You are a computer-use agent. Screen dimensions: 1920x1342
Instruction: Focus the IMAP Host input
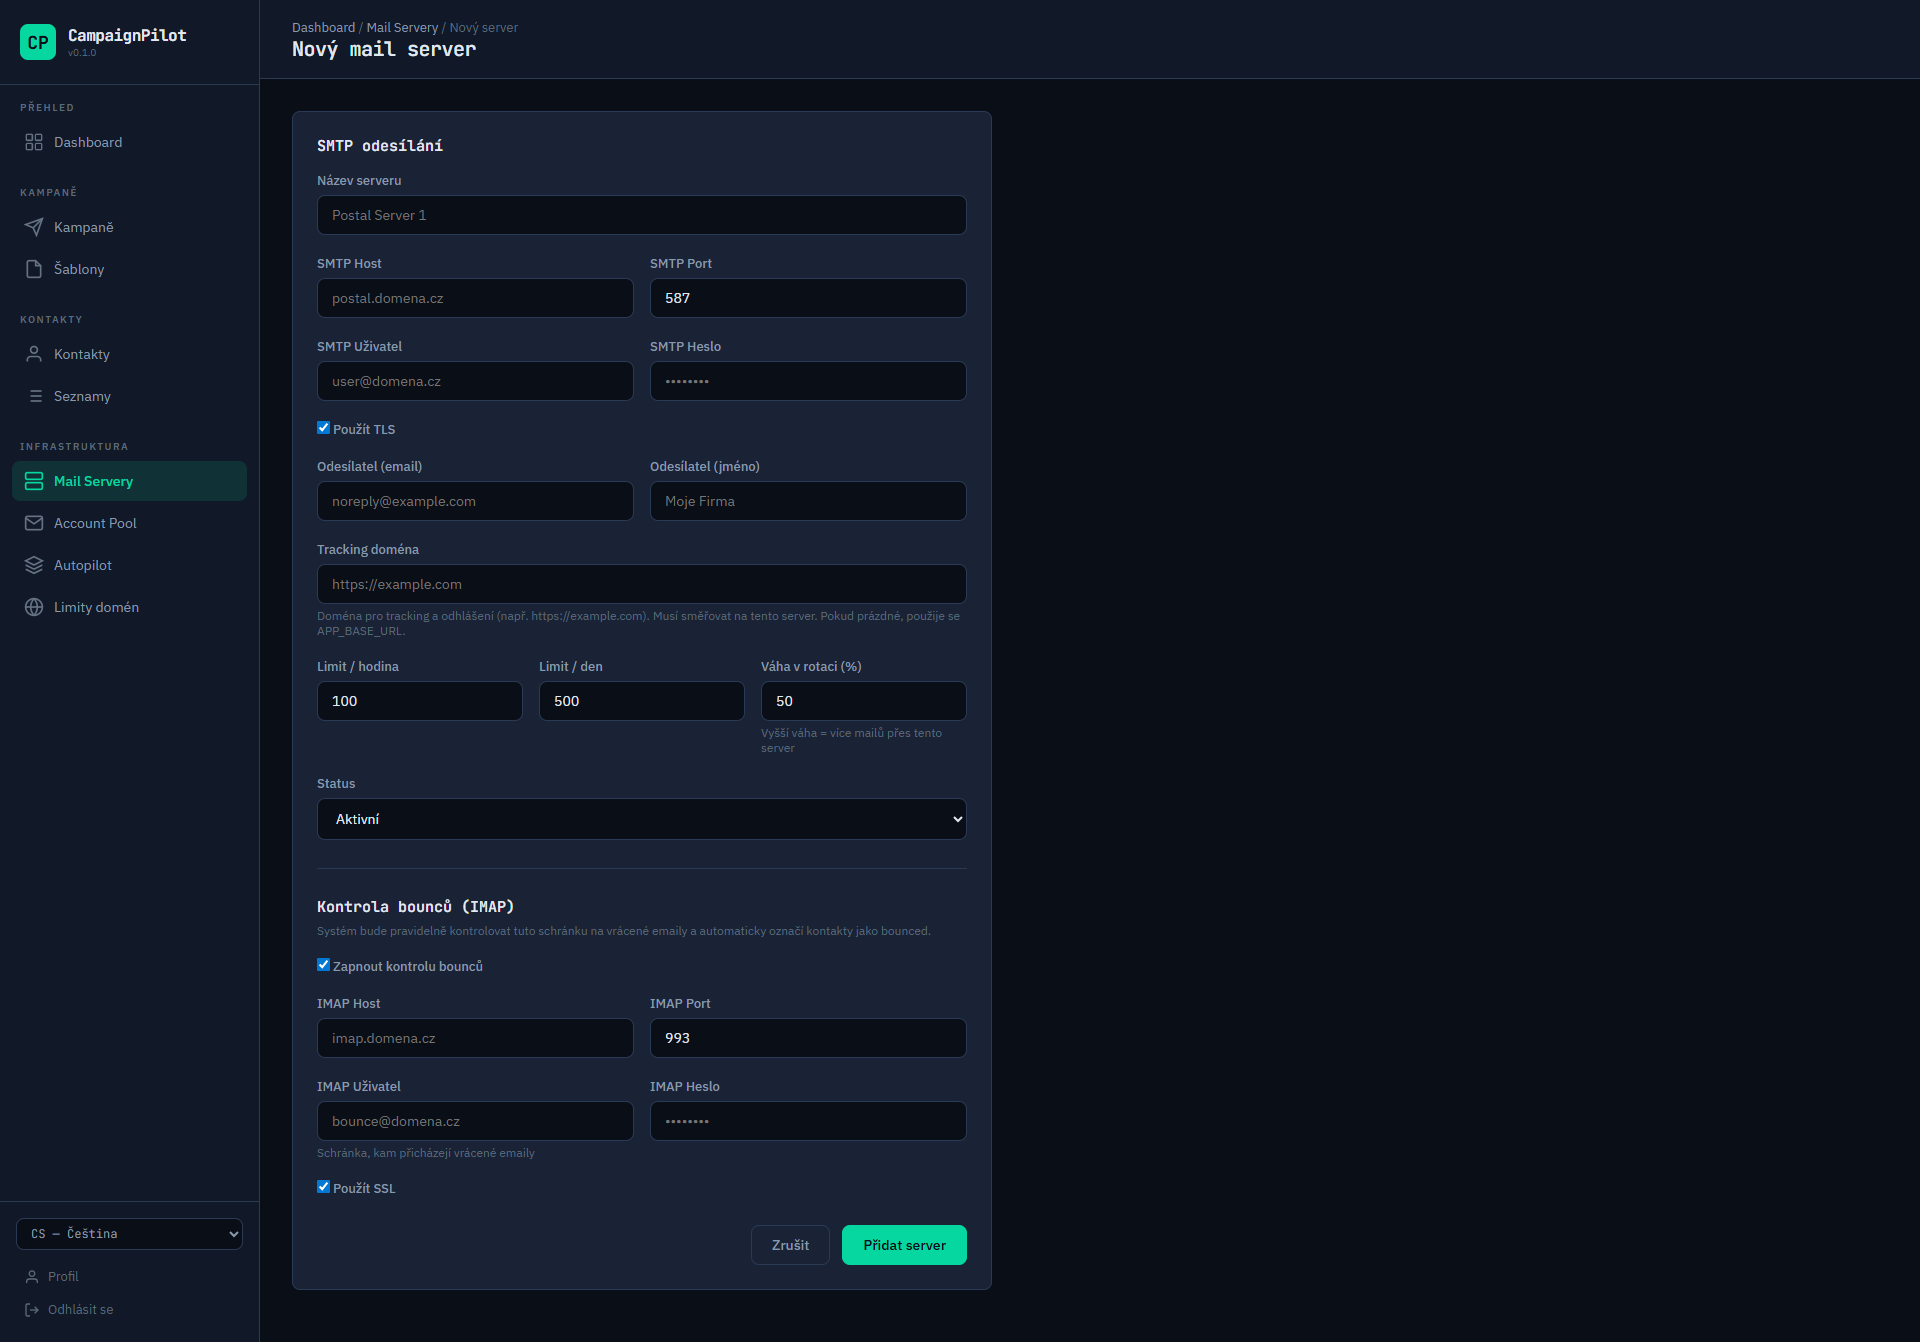[x=475, y=1038]
